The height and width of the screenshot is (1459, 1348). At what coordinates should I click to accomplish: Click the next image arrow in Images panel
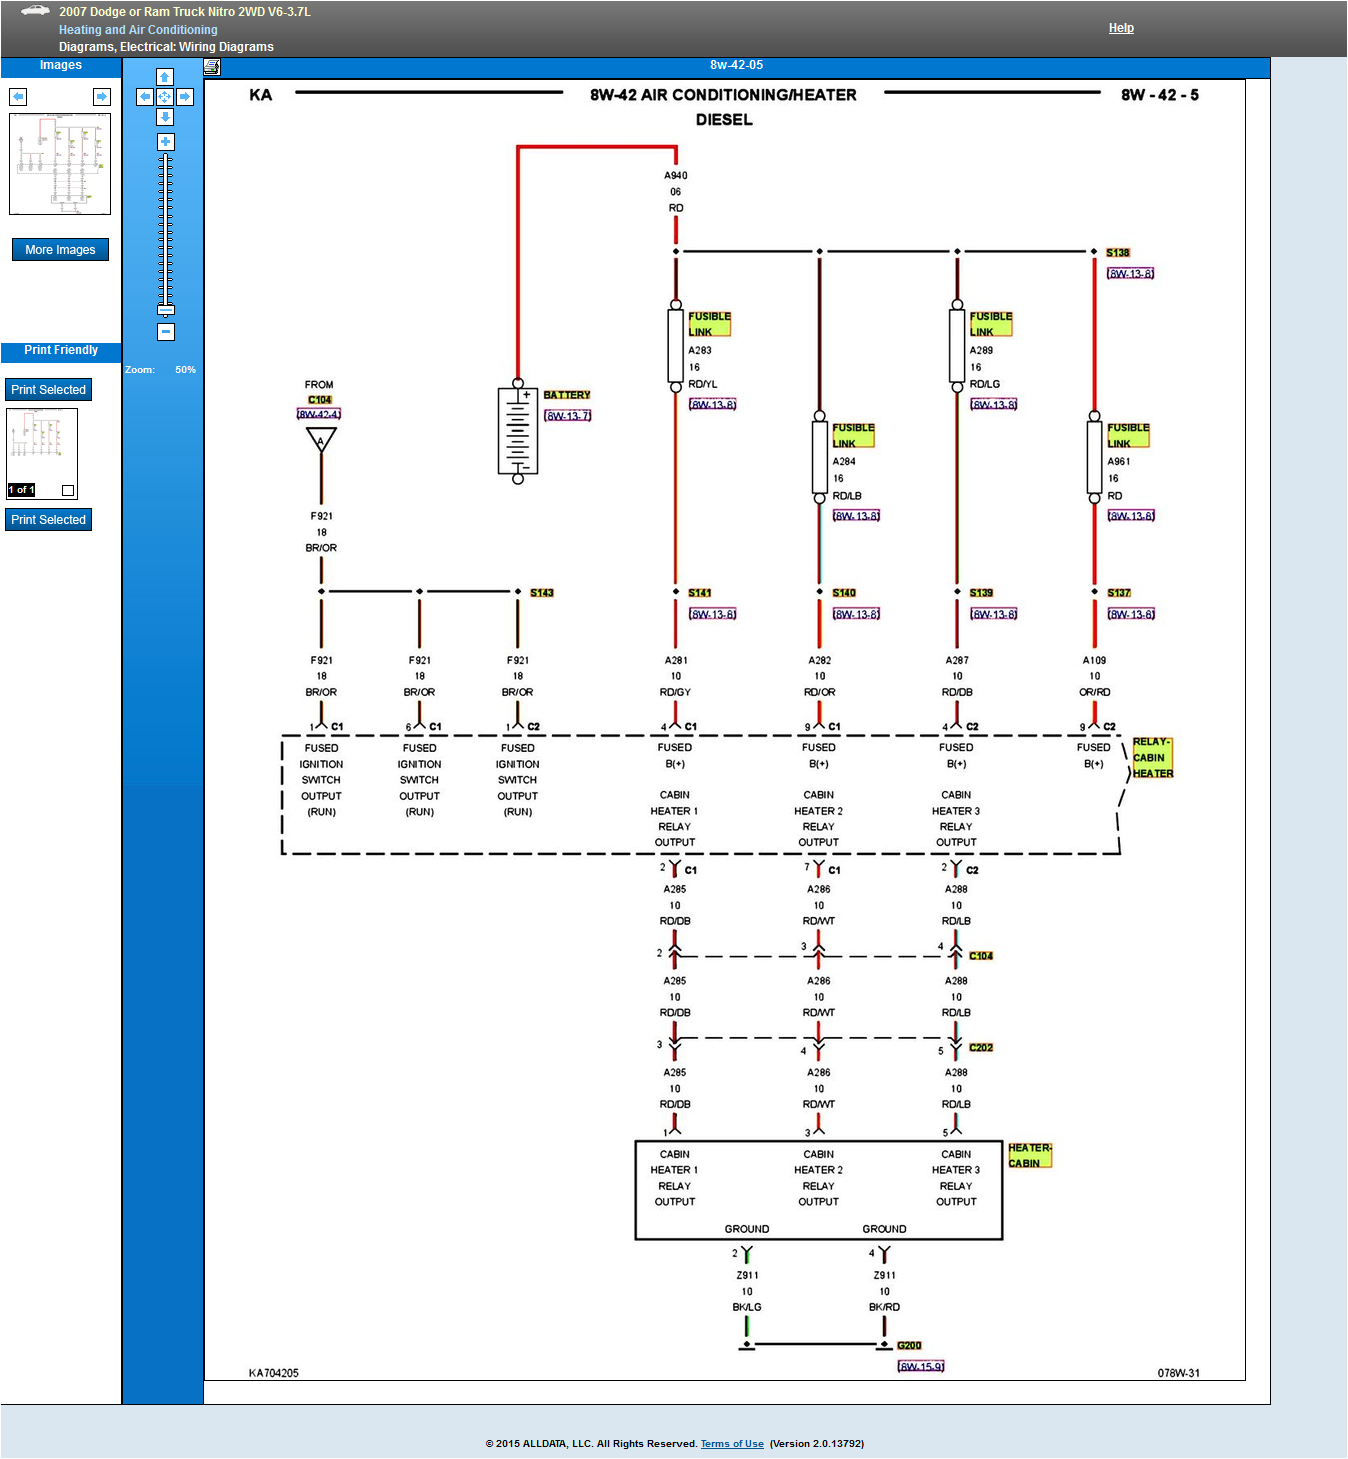click(x=101, y=96)
